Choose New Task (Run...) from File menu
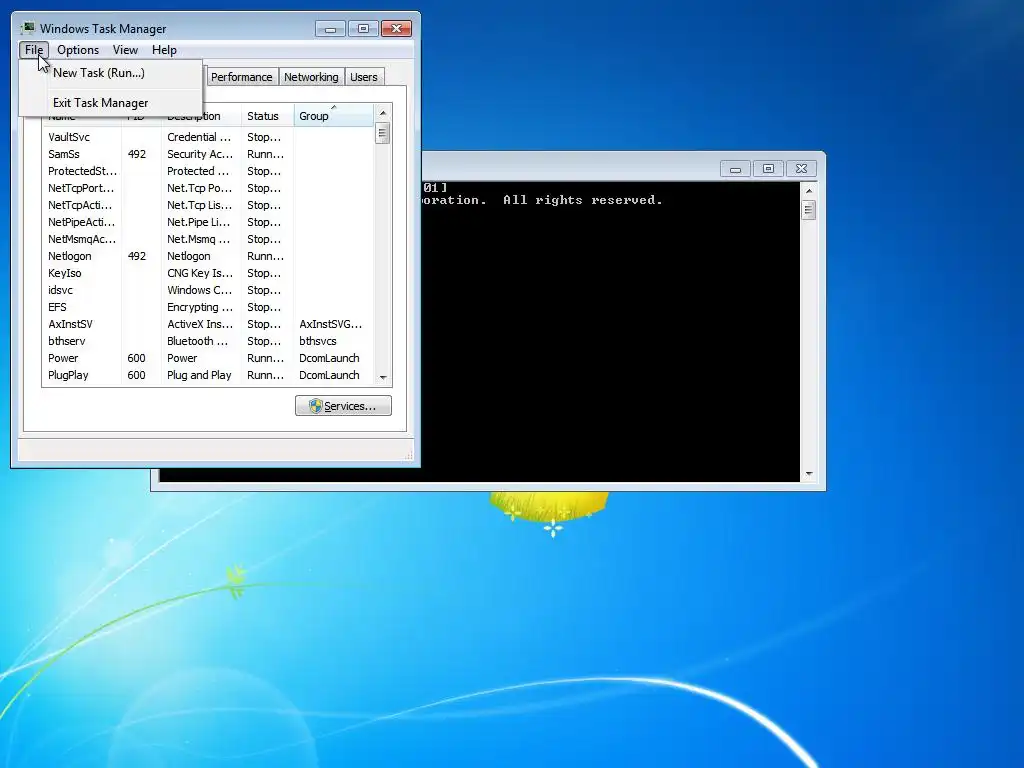The image size is (1024, 768). click(x=99, y=72)
